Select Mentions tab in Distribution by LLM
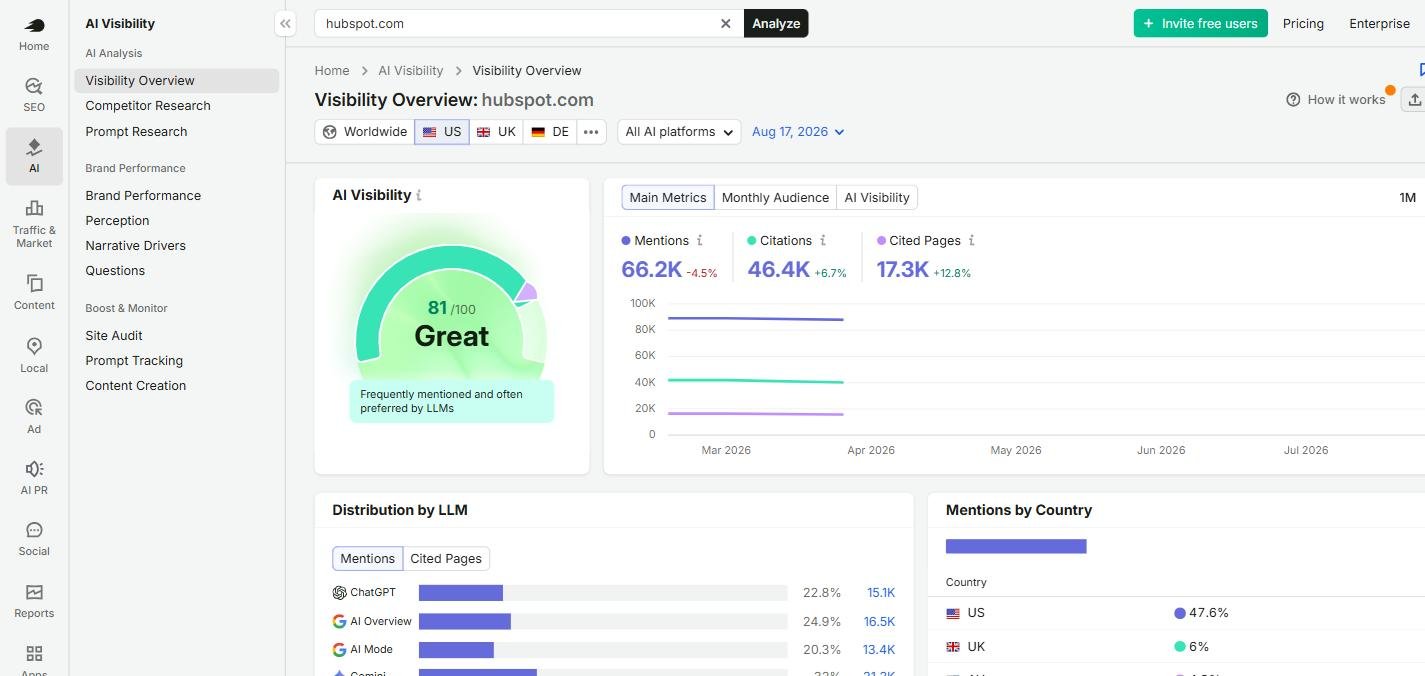 (x=367, y=559)
